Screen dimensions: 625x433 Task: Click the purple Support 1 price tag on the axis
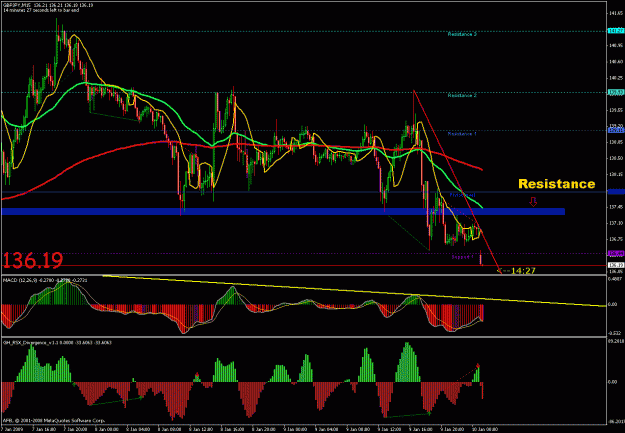click(615, 254)
